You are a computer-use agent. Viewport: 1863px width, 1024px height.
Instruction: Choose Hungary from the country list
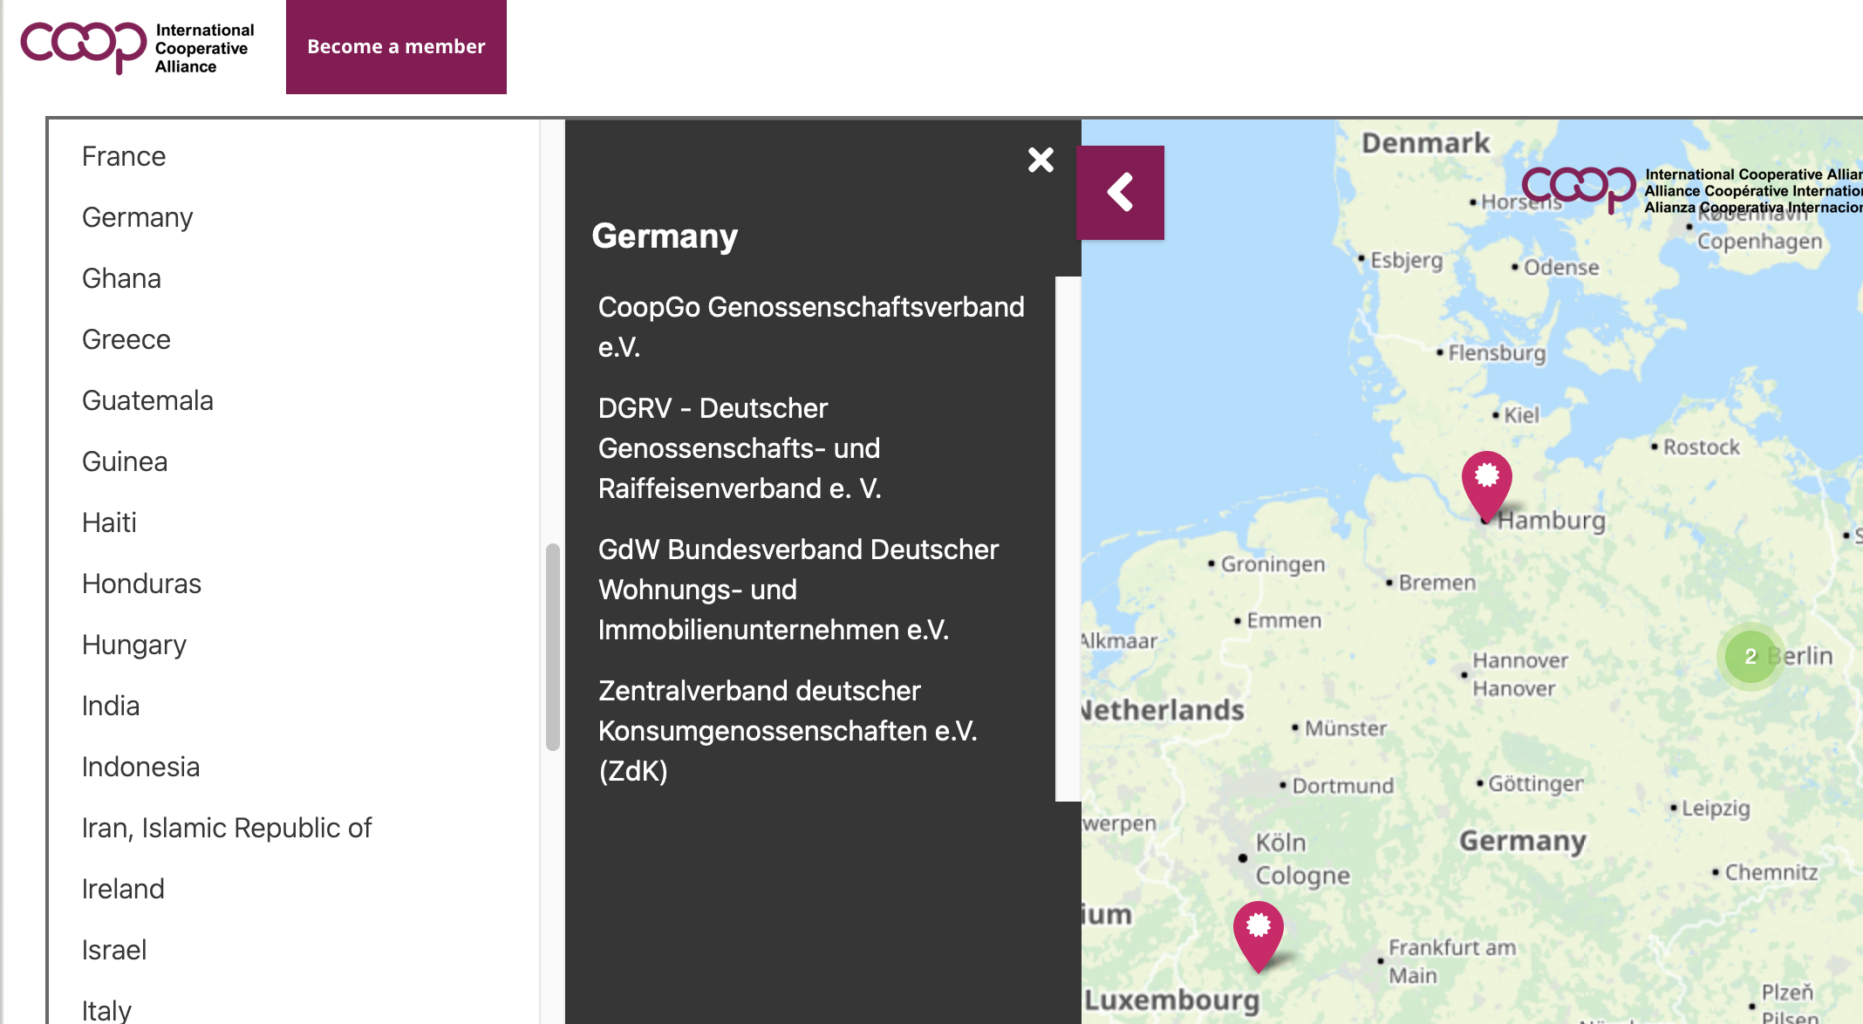(x=134, y=645)
